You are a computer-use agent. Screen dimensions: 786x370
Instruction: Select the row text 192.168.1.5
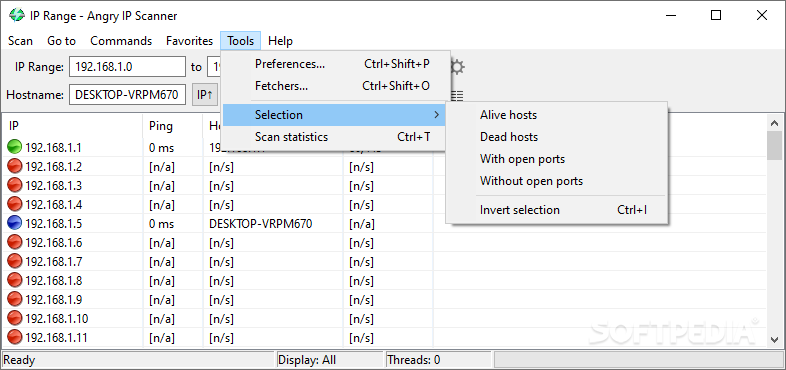(x=53, y=224)
